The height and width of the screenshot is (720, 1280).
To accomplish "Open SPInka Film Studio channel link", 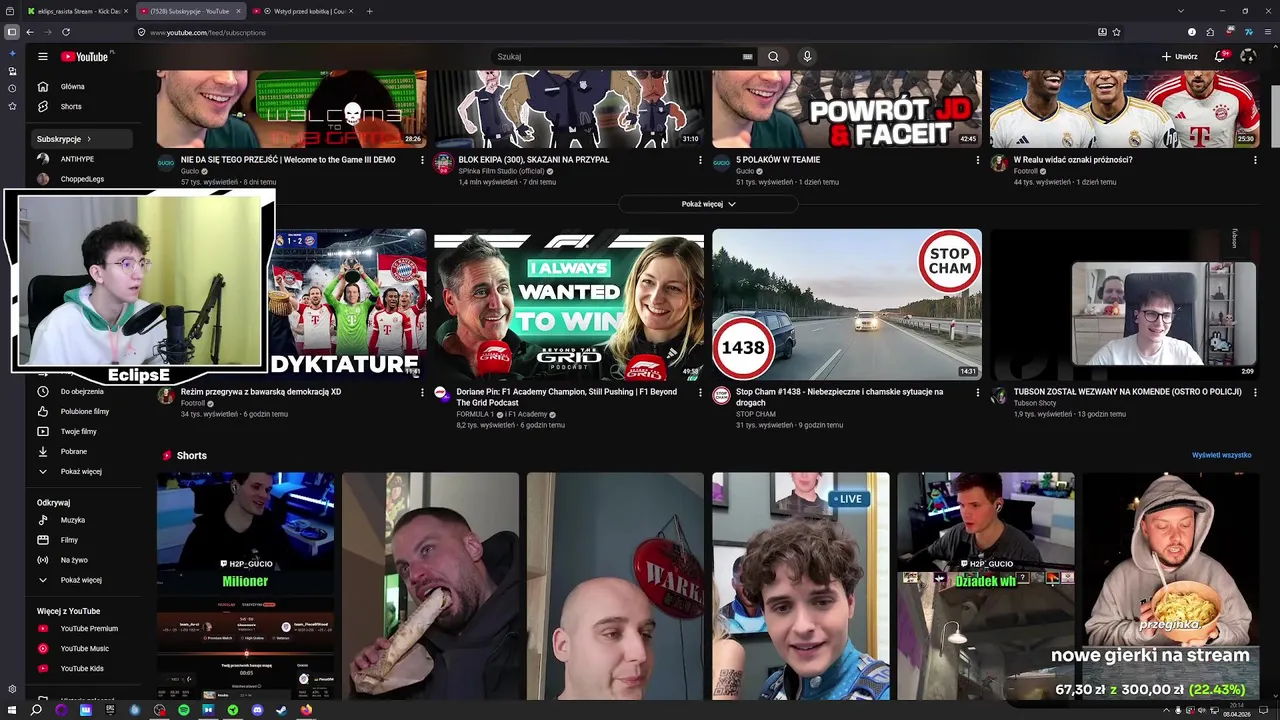I will point(501,171).
